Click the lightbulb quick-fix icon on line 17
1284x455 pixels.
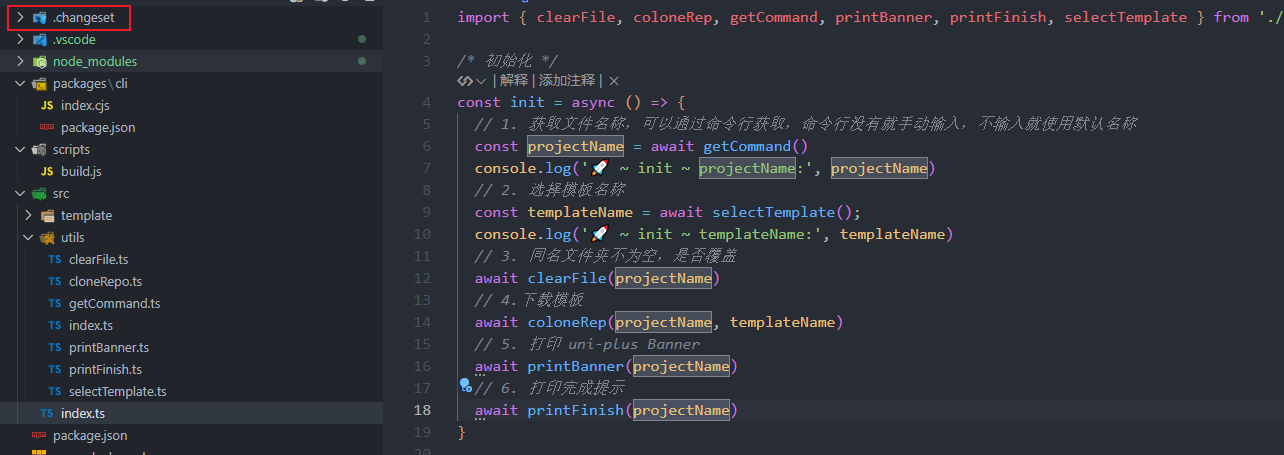(465, 384)
